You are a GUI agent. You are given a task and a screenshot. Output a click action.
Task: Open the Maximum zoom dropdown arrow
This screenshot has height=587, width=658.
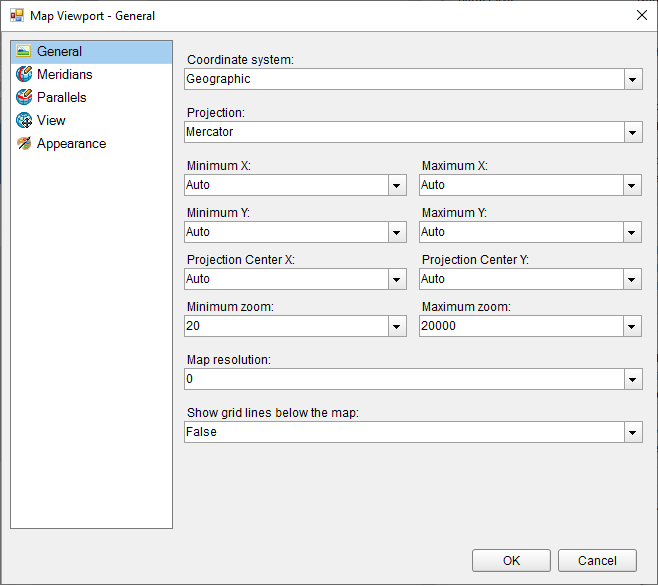coord(632,326)
